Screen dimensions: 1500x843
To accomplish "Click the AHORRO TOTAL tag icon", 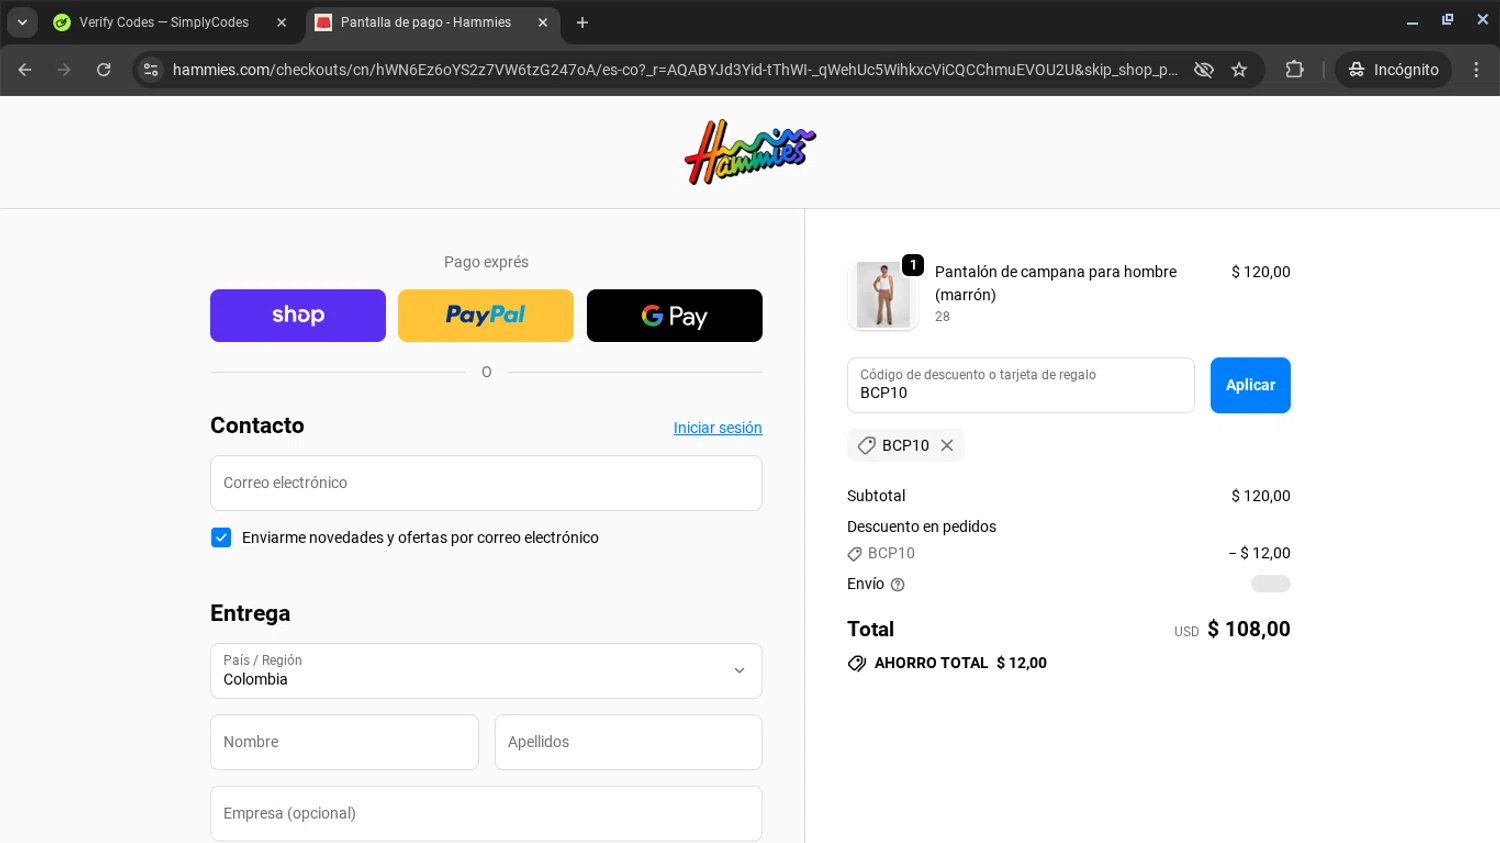I will (x=857, y=663).
